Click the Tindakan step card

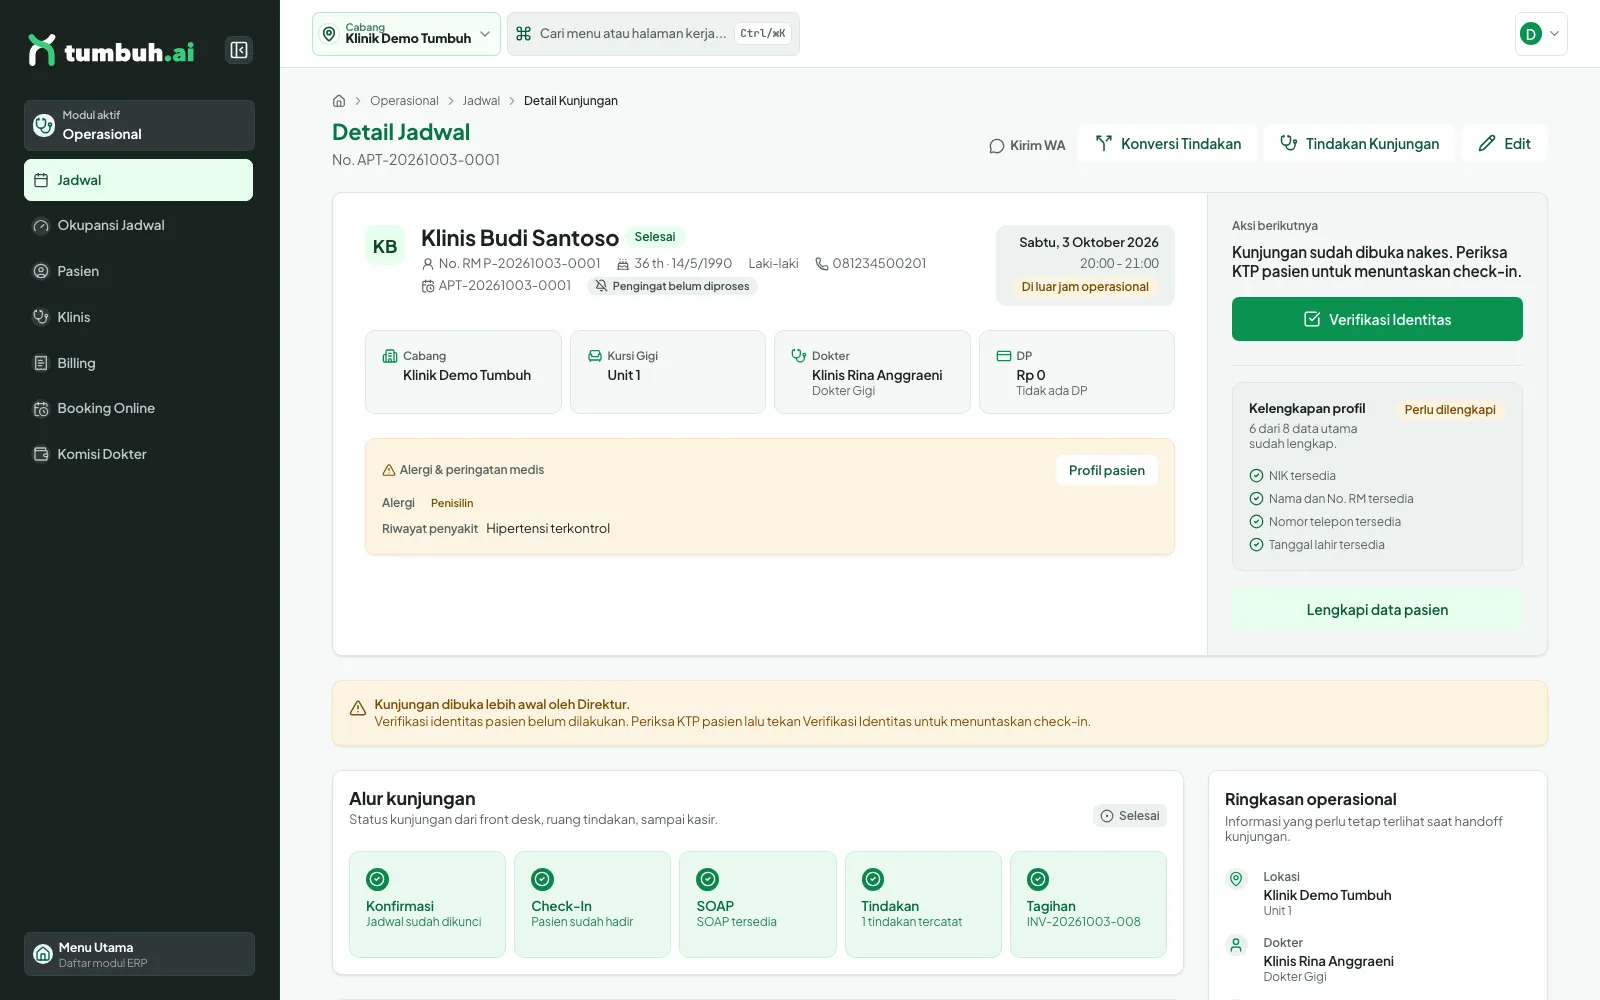[x=923, y=904]
